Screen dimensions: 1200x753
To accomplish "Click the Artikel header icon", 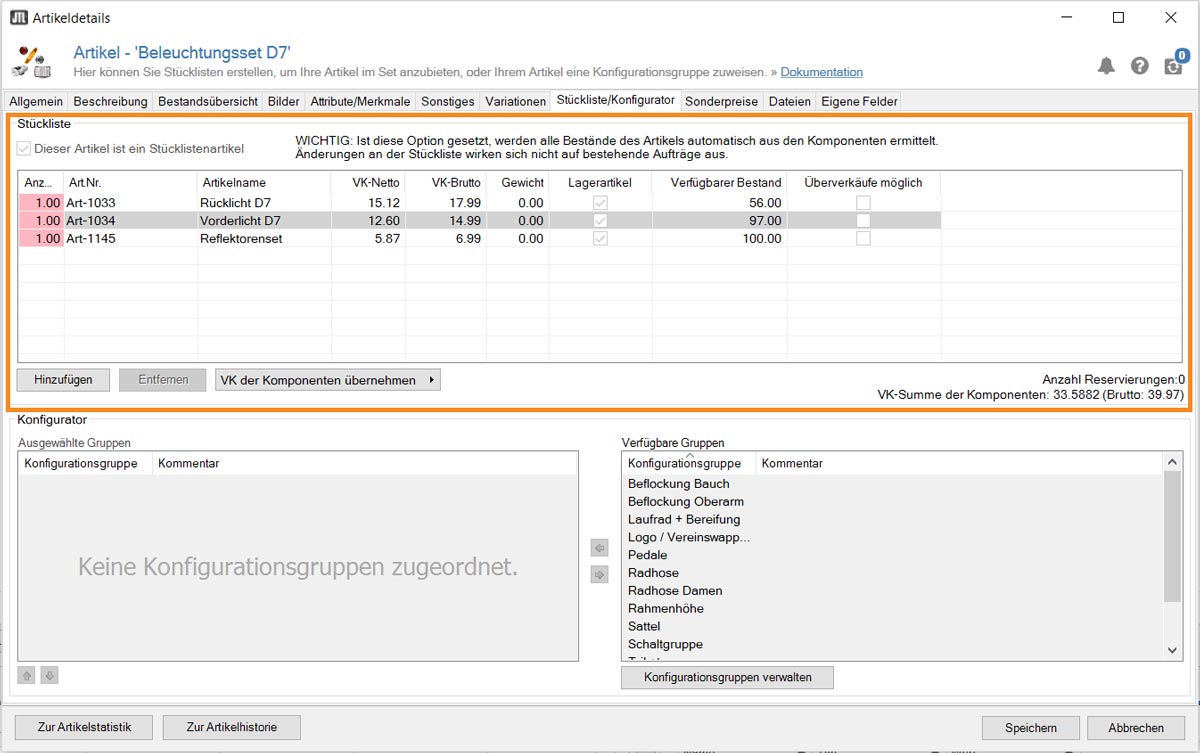I will [30, 61].
